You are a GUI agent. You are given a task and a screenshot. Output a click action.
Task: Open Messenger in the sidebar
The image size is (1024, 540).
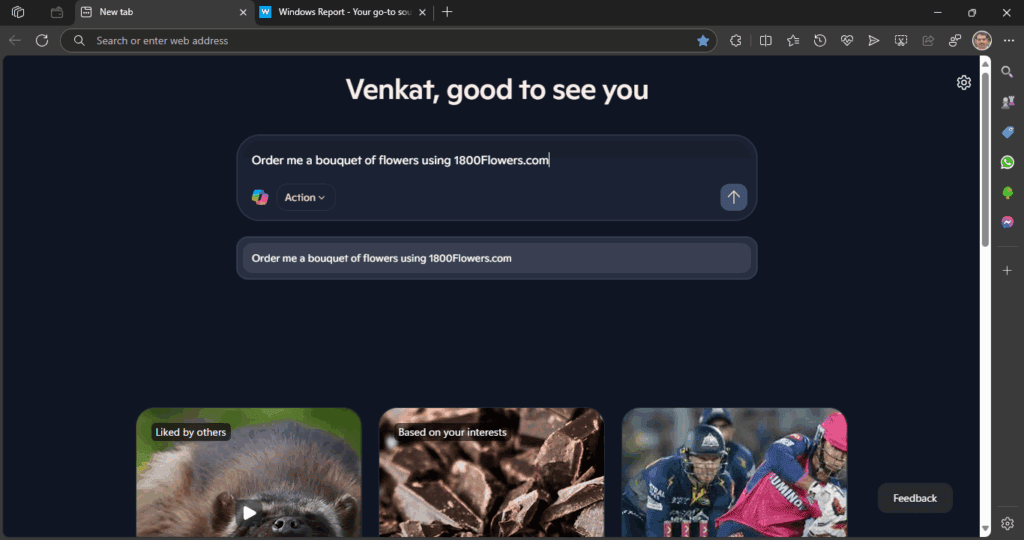[x=1007, y=222]
